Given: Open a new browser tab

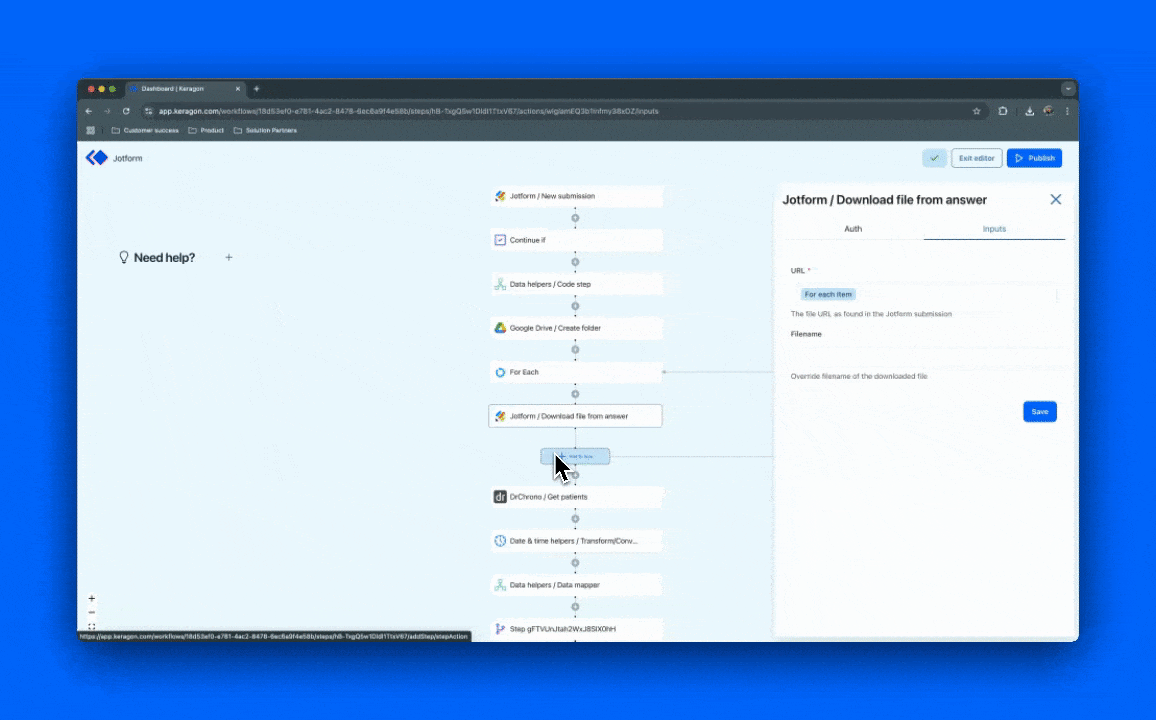Looking at the screenshot, I should tap(257, 88).
